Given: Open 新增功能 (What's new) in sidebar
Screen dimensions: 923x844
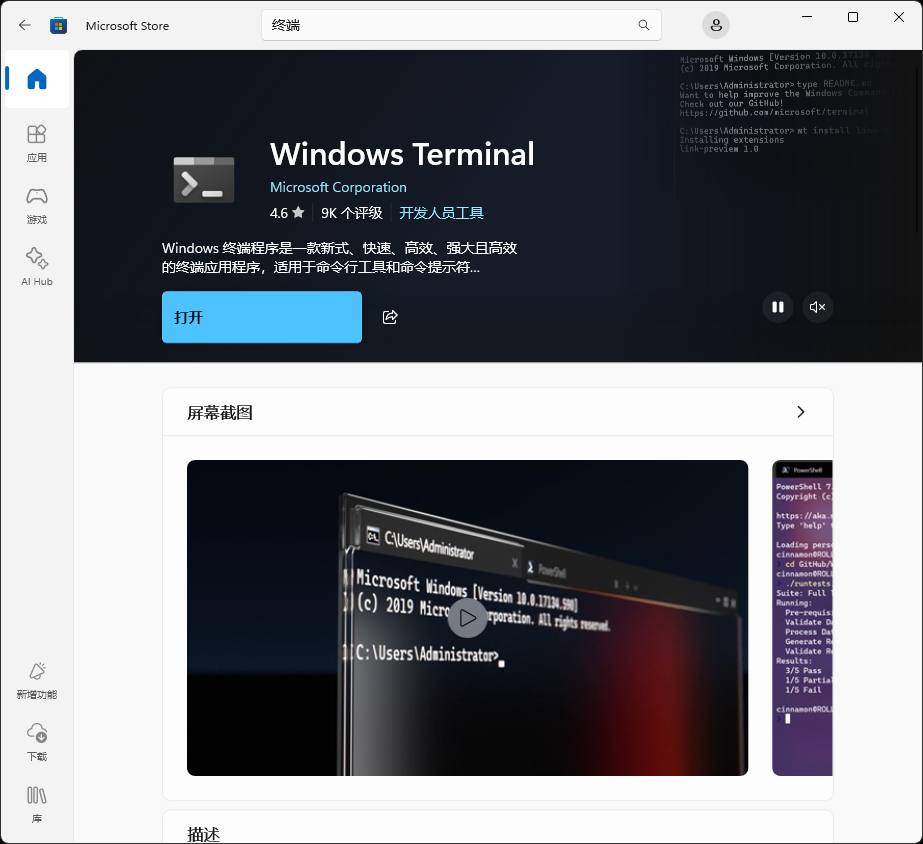Looking at the screenshot, I should 37,679.
